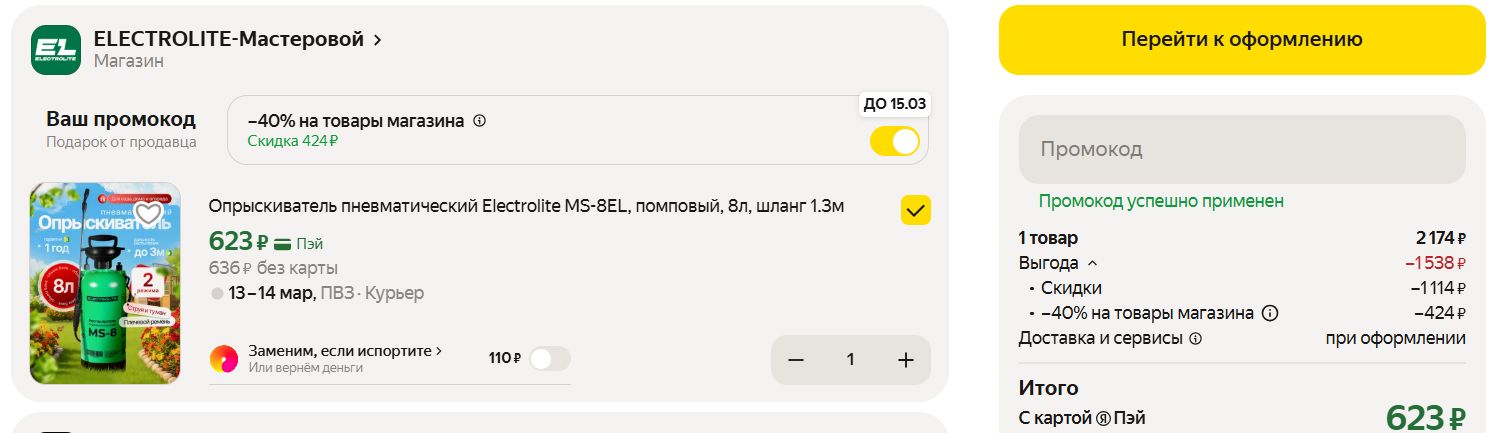
Task: Click the sprayer product thumbnail image
Action: (x=105, y=283)
